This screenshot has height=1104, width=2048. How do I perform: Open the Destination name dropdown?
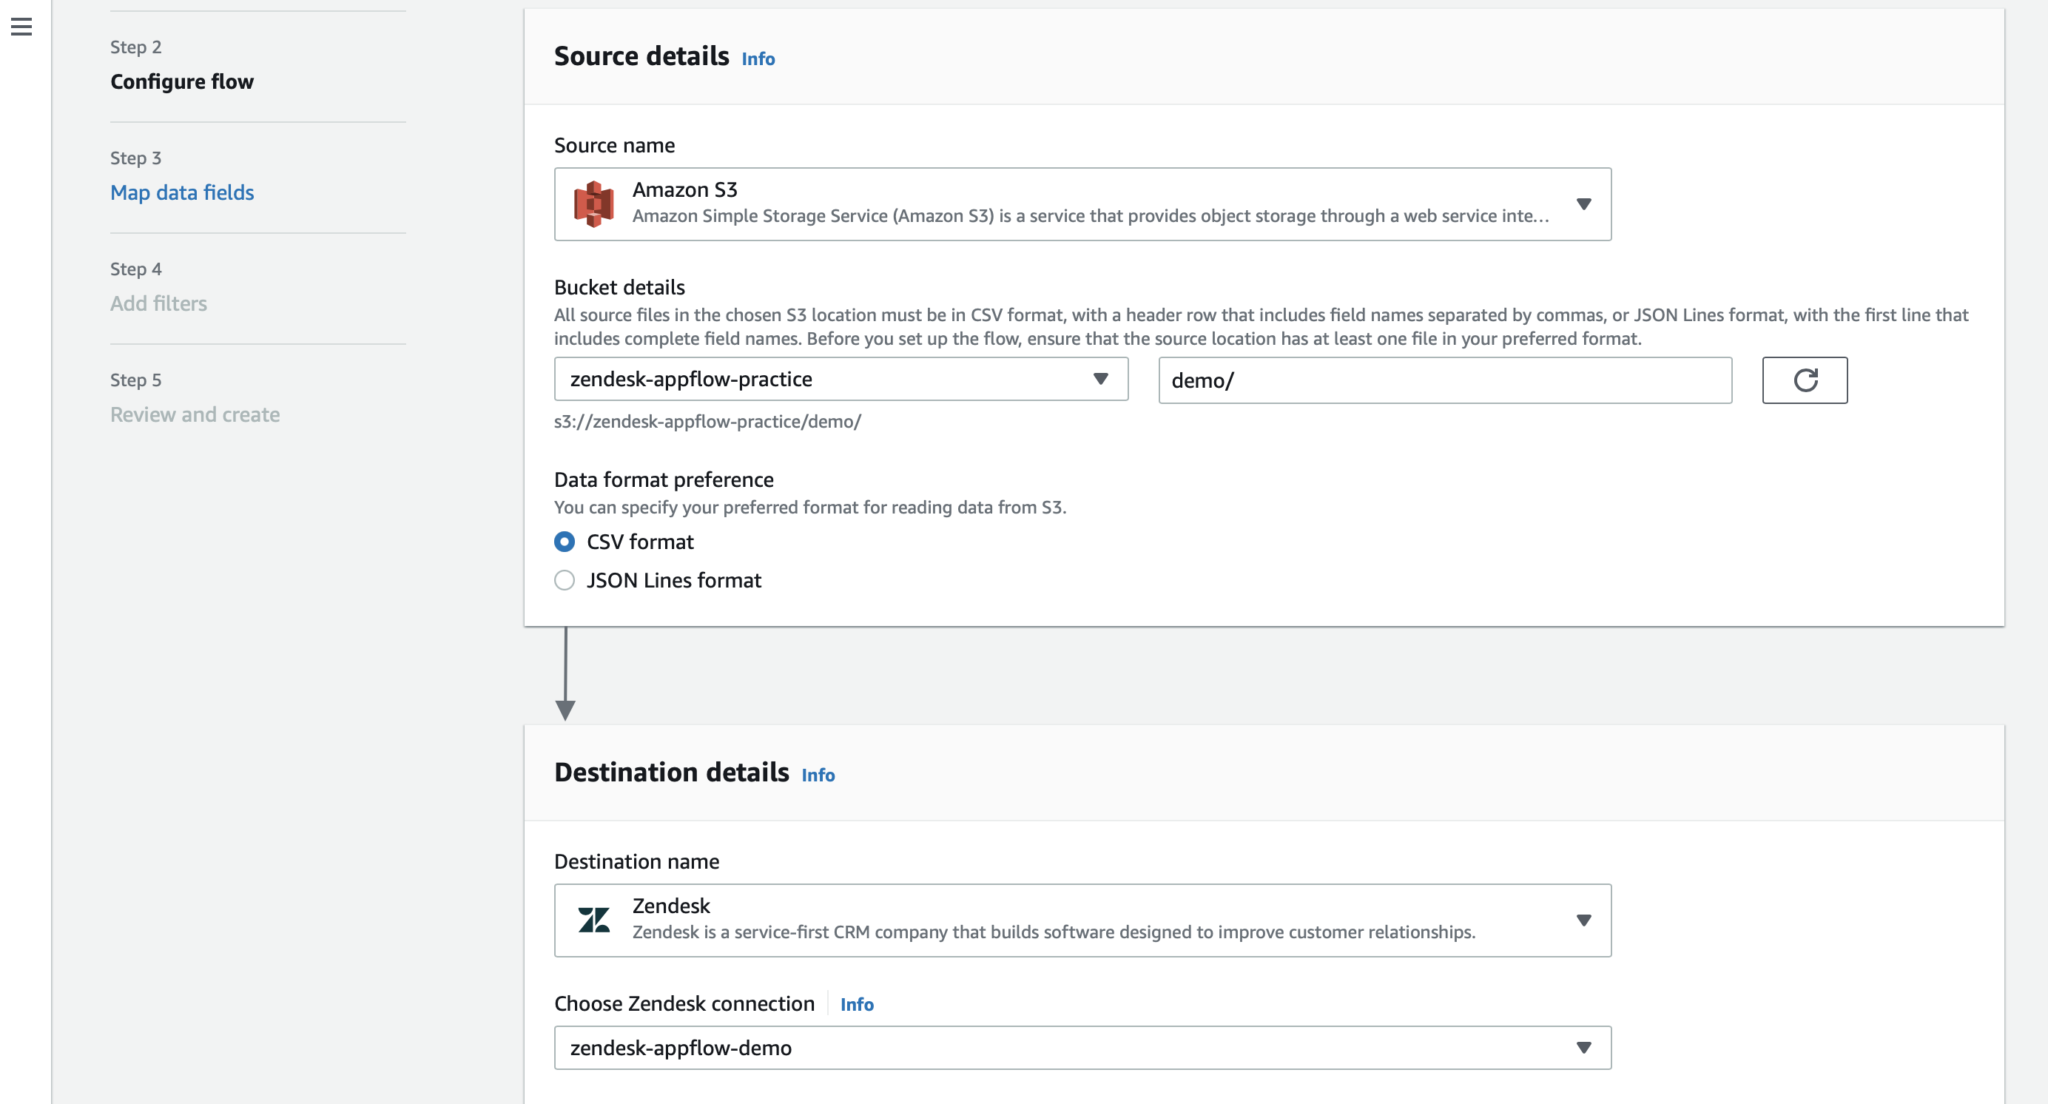tap(1584, 919)
